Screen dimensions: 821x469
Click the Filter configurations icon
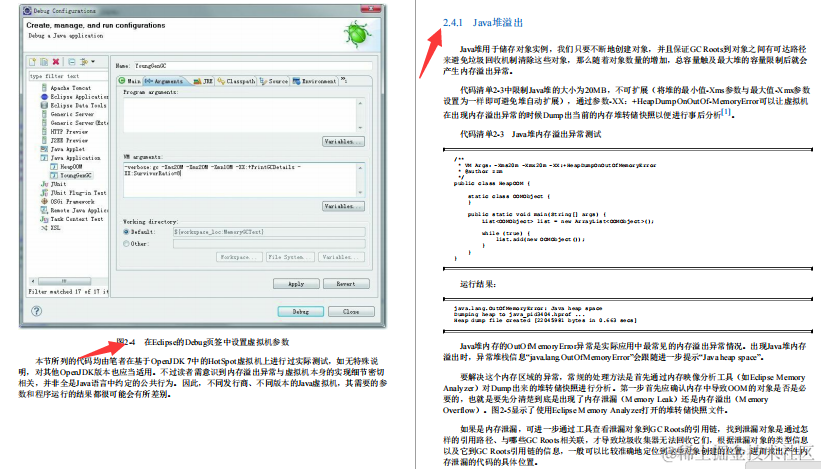click(x=84, y=62)
